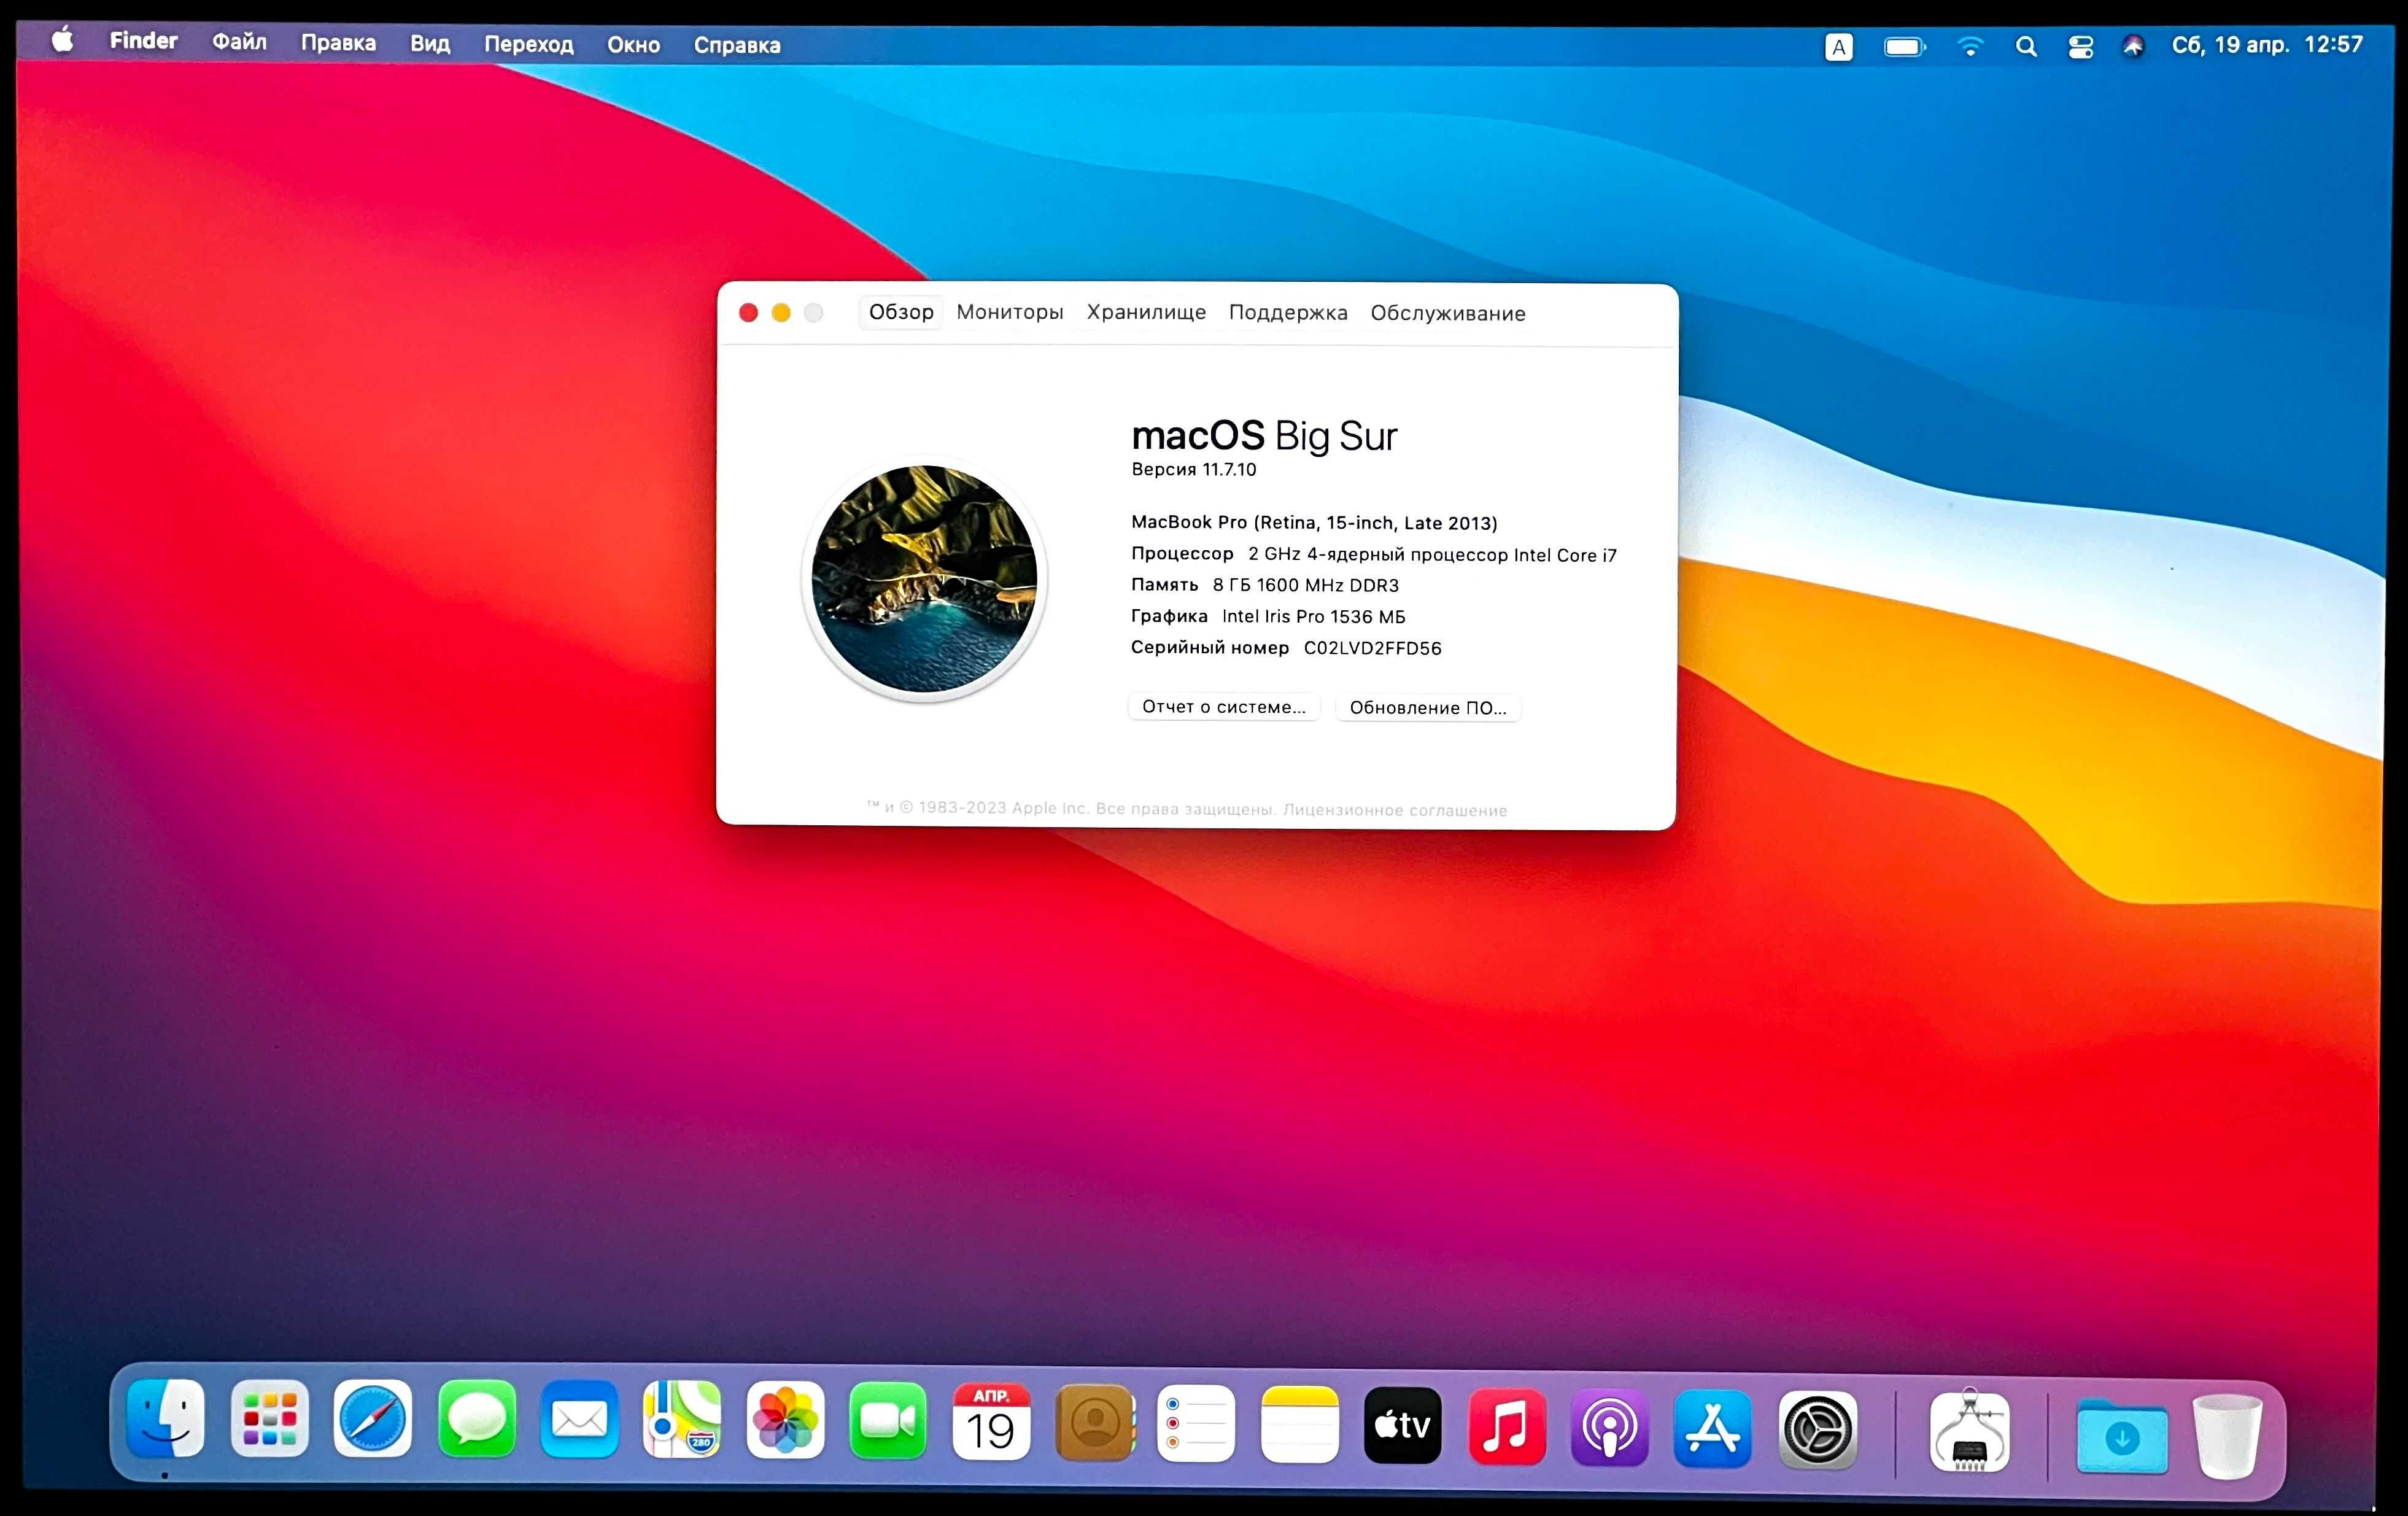Open Launchpad from the Dock
Viewport: 2408px width, 1516px height.
click(x=270, y=1419)
